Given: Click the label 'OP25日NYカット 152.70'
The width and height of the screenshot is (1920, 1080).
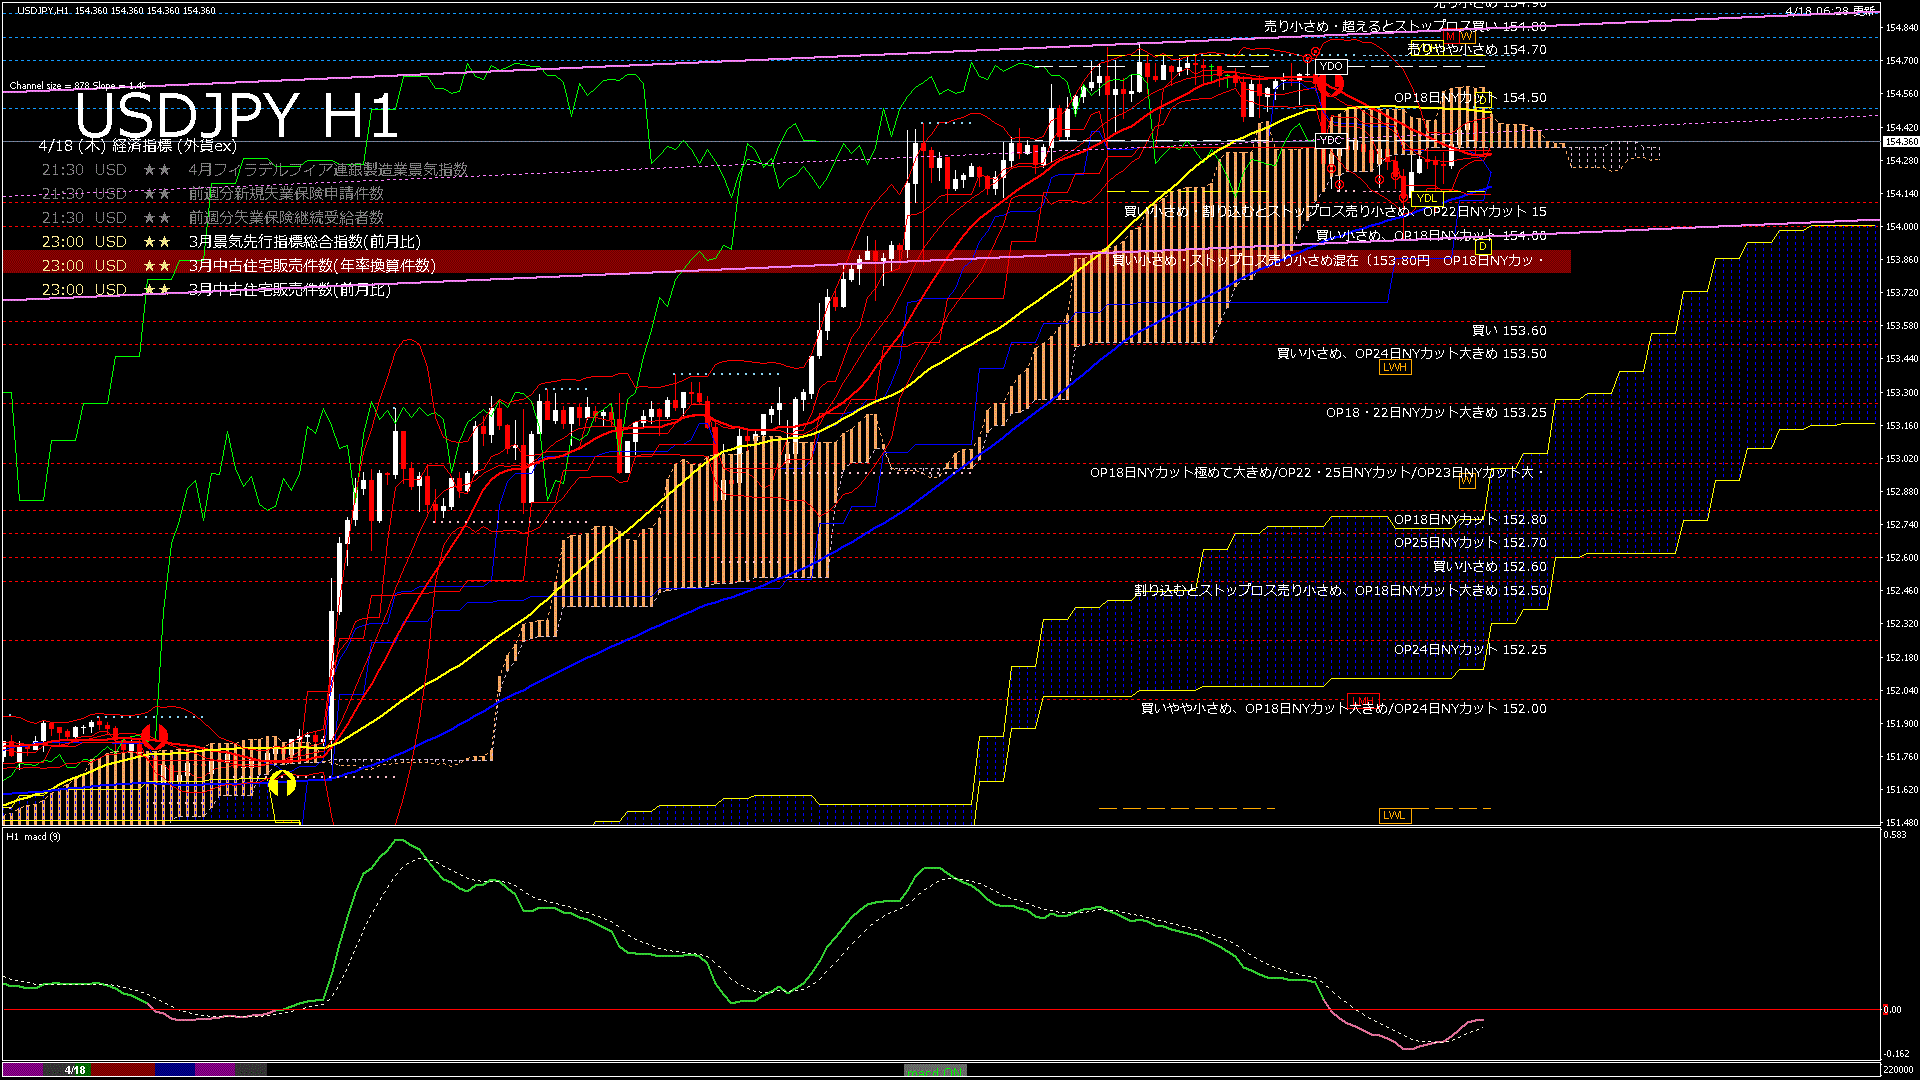Looking at the screenshot, I should [1470, 543].
